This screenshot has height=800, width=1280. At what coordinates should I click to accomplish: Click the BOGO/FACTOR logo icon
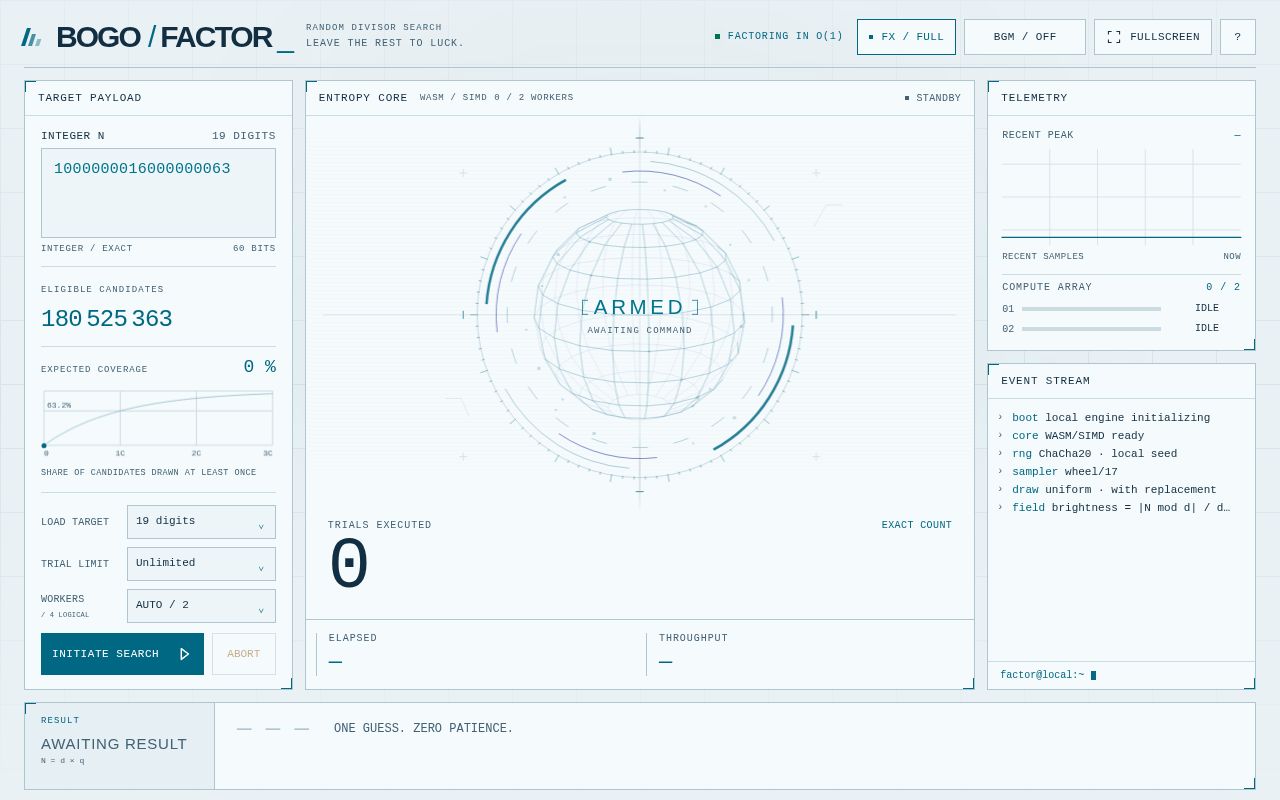pos(31,37)
